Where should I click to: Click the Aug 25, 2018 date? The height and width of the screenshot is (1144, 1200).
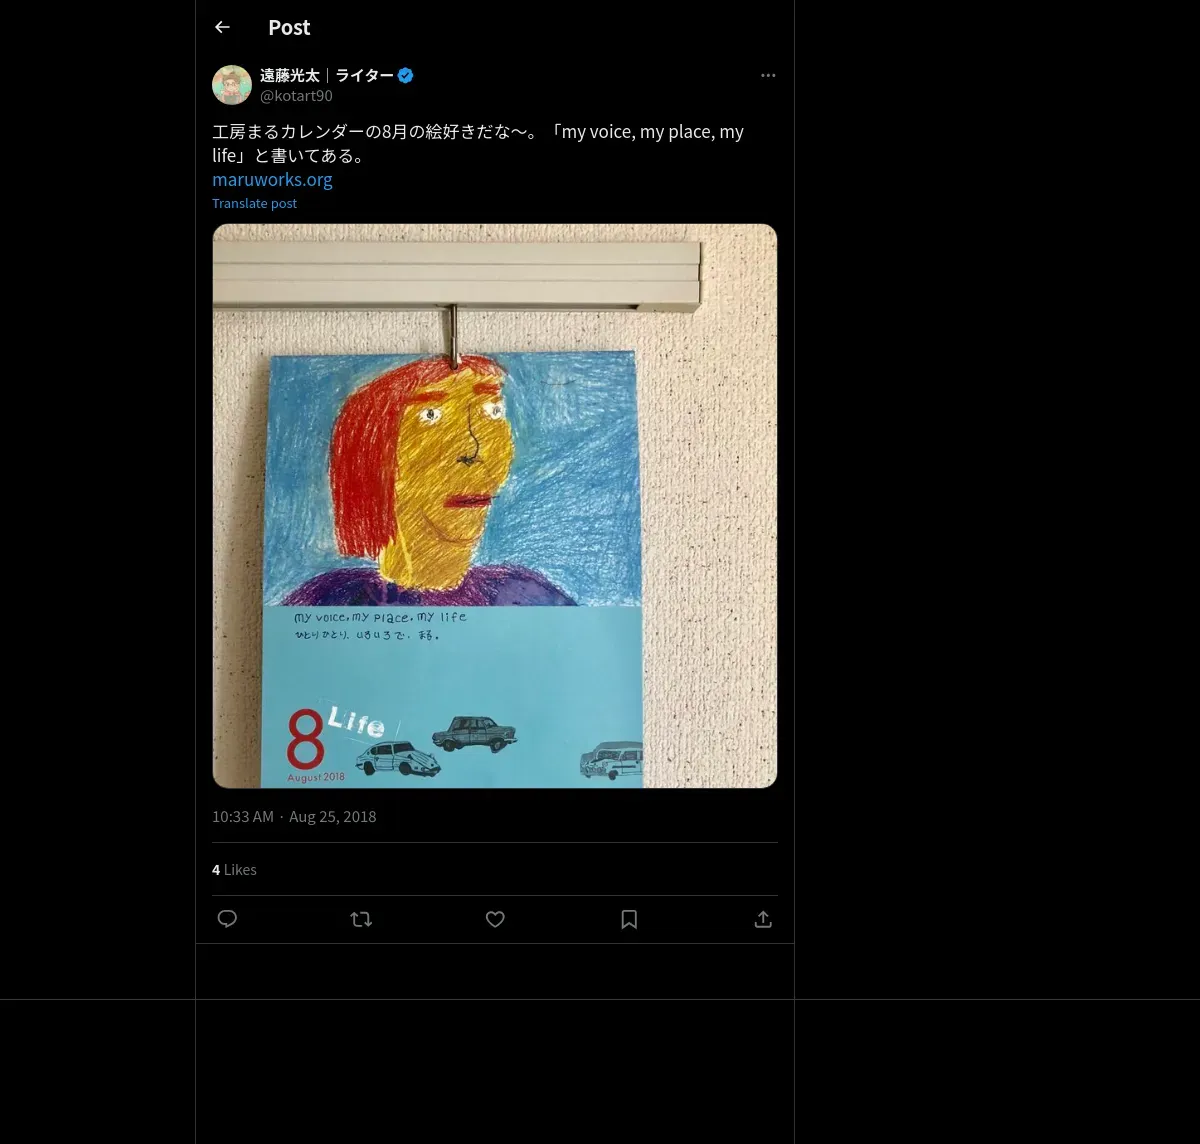point(333,817)
